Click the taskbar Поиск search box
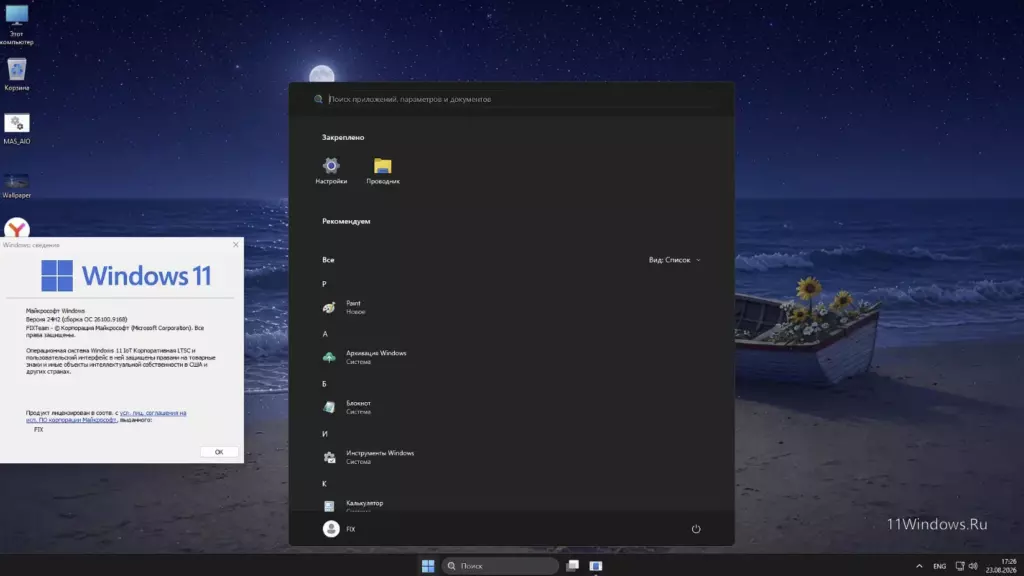Viewport: 1024px width, 576px height. 500,566
